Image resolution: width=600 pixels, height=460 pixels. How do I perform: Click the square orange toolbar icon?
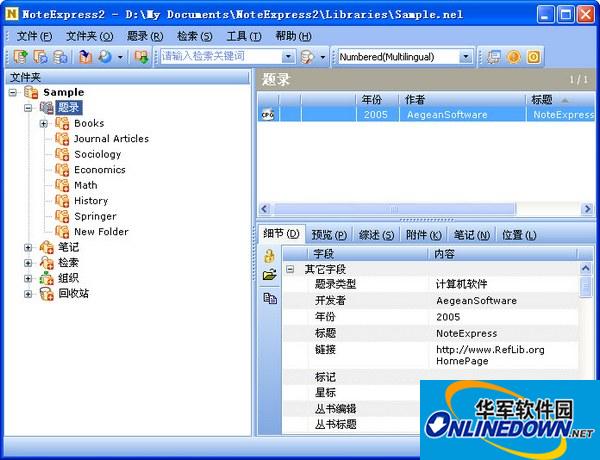533,57
